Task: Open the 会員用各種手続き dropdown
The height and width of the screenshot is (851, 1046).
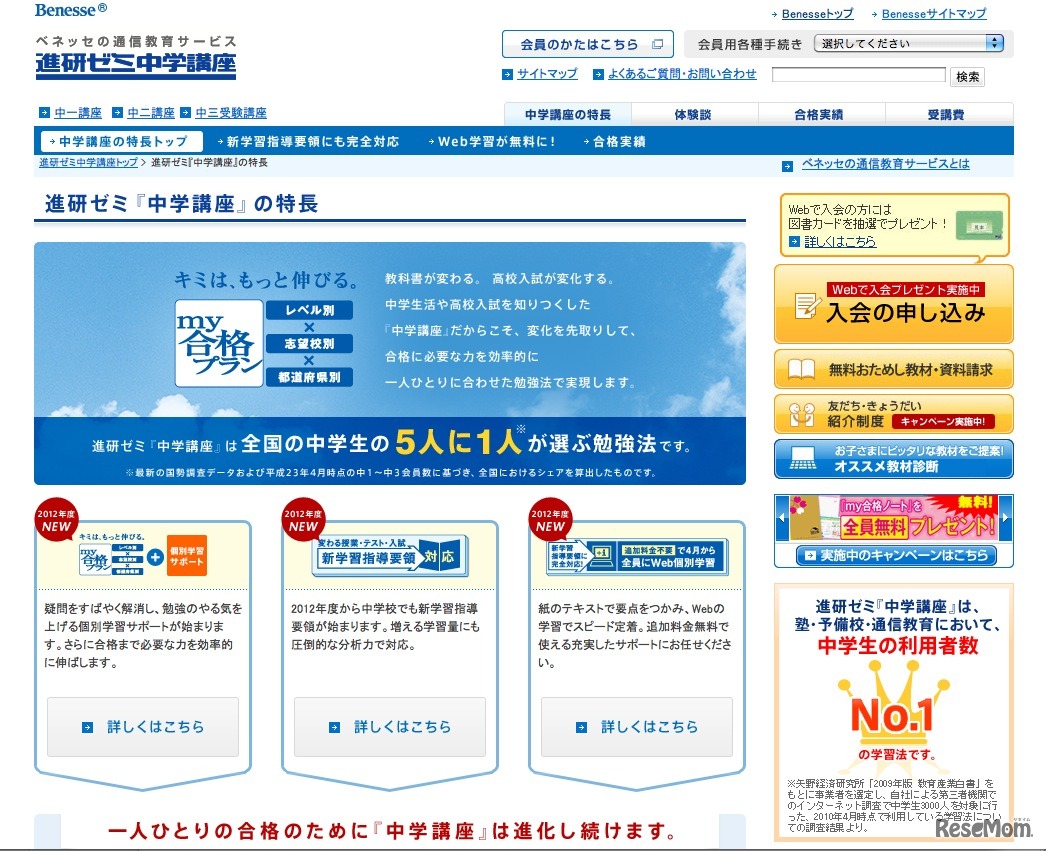Action: click(909, 43)
